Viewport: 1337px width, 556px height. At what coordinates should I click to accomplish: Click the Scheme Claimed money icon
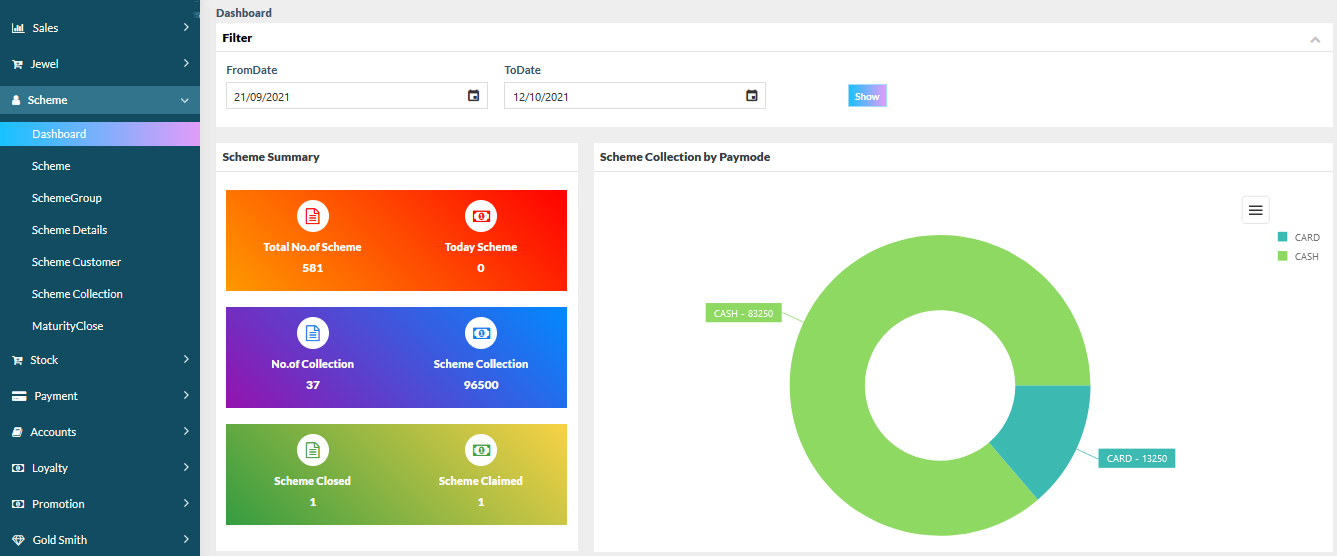pyautogui.click(x=481, y=450)
